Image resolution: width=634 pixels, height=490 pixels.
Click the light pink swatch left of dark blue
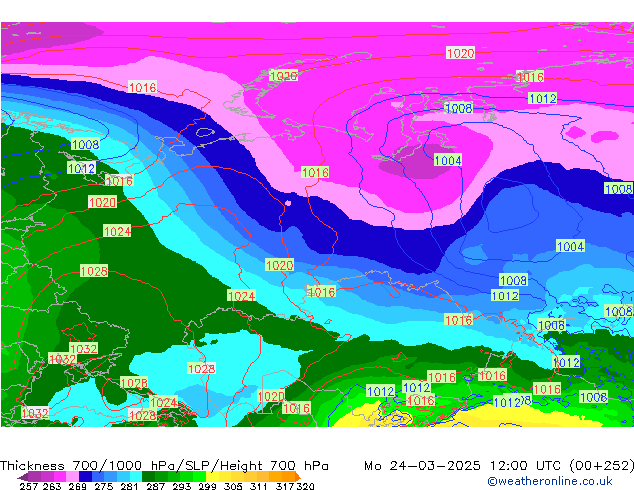(x=72, y=476)
